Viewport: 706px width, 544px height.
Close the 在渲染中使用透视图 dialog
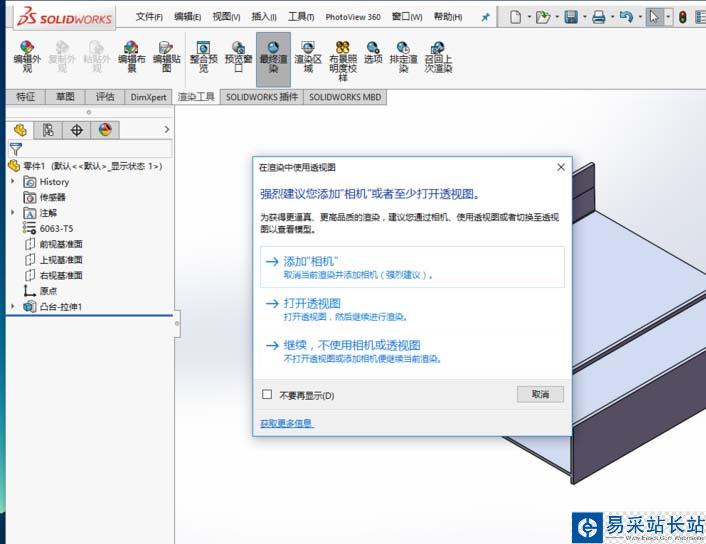click(561, 168)
